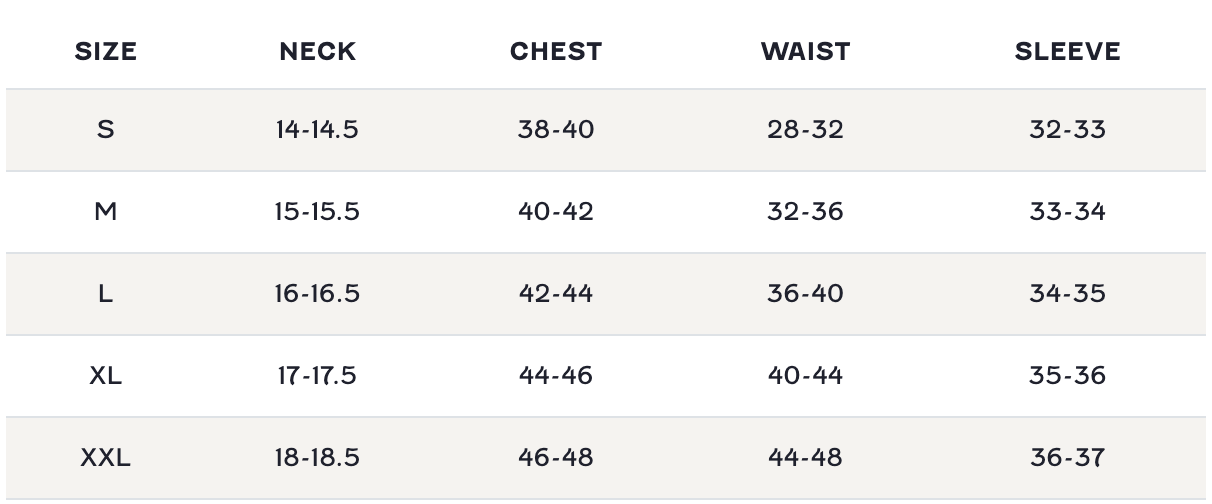
Task: Select the L size row label
Action: (x=105, y=294)
